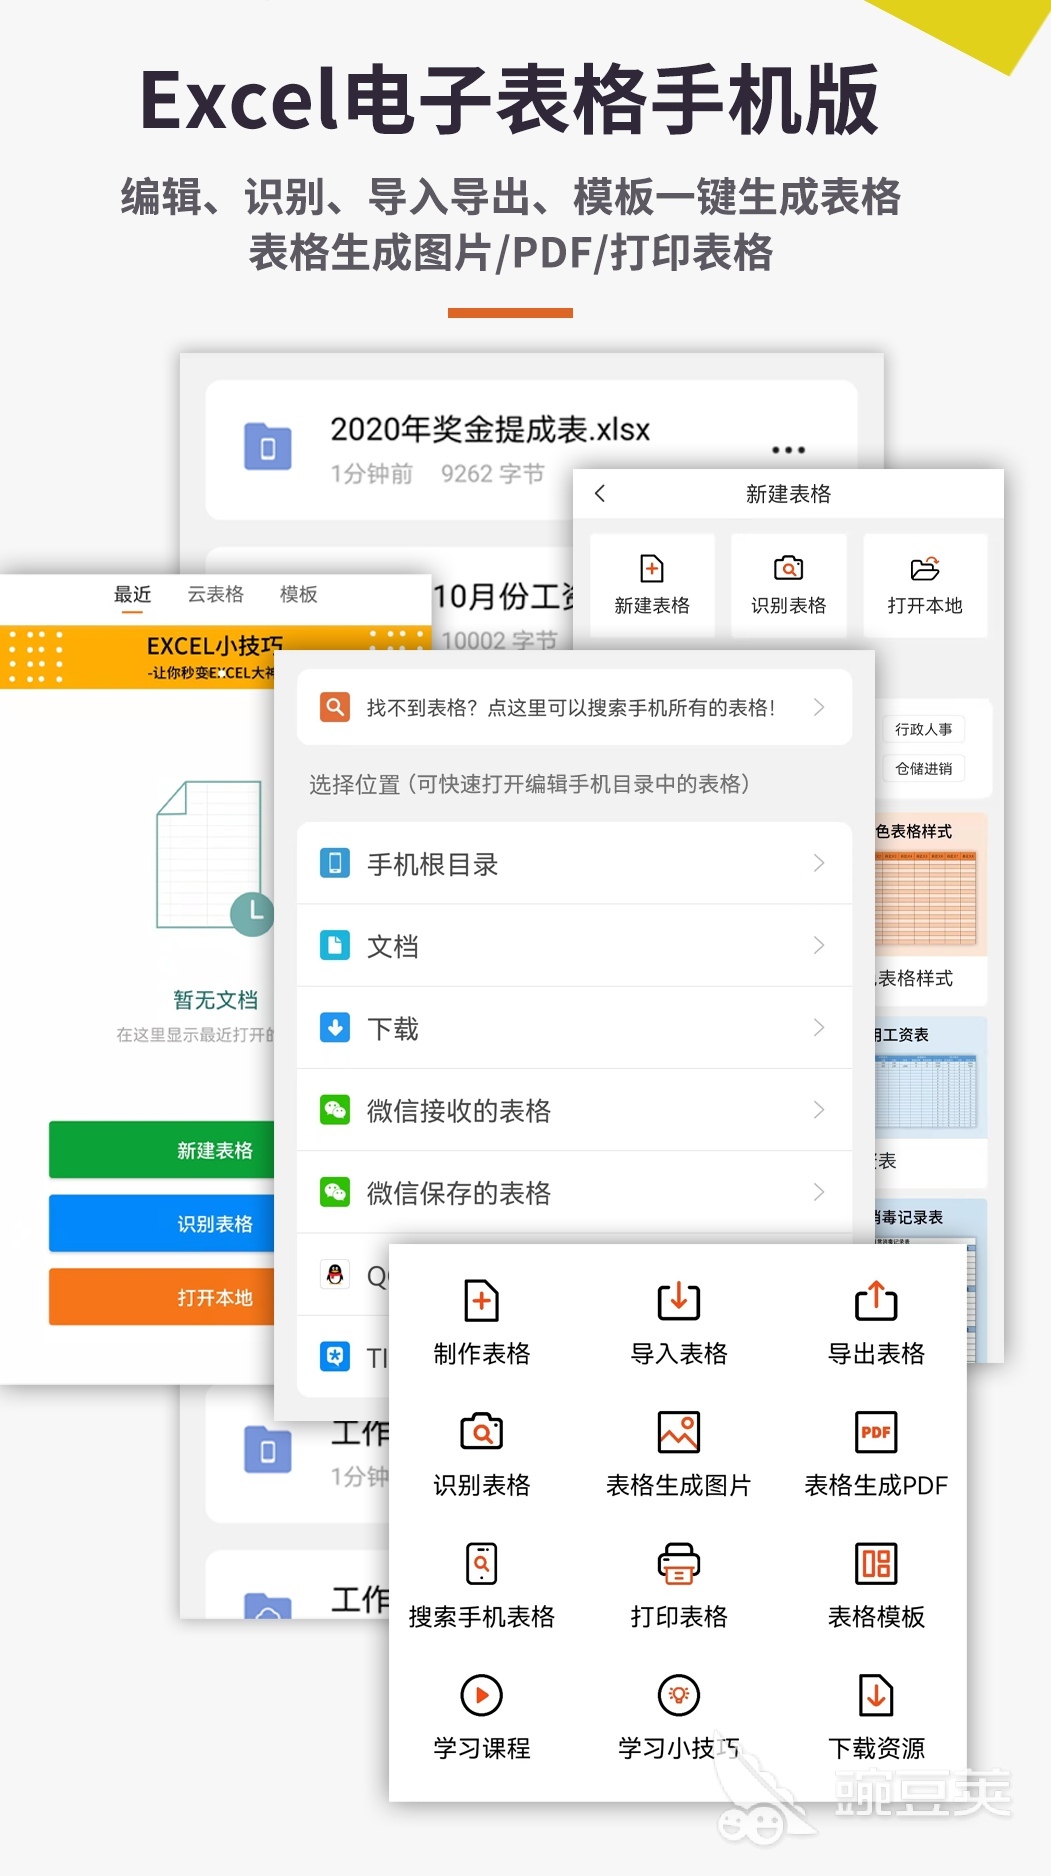
Task: Expand the 文档 location row chevron
Action: pos(818,946)
